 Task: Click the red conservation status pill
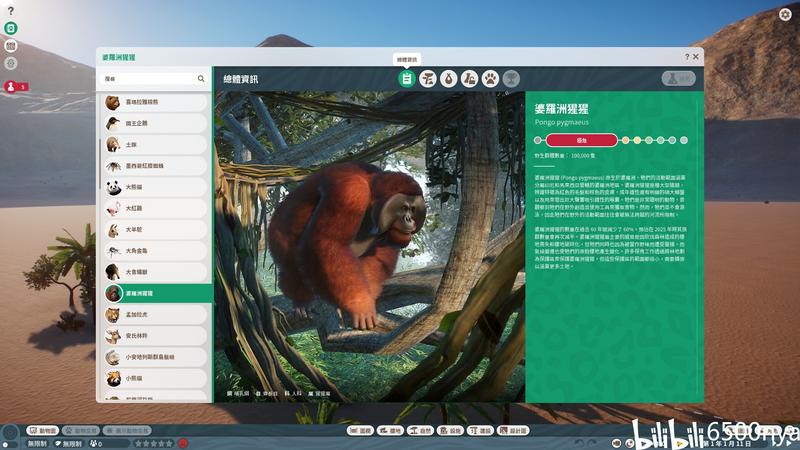point(582,140)
